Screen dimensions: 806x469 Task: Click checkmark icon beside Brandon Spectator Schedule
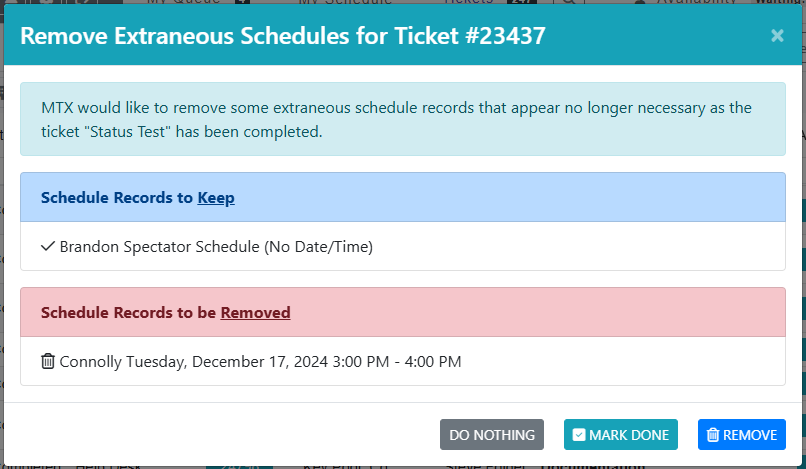click(x=48, y=246)
